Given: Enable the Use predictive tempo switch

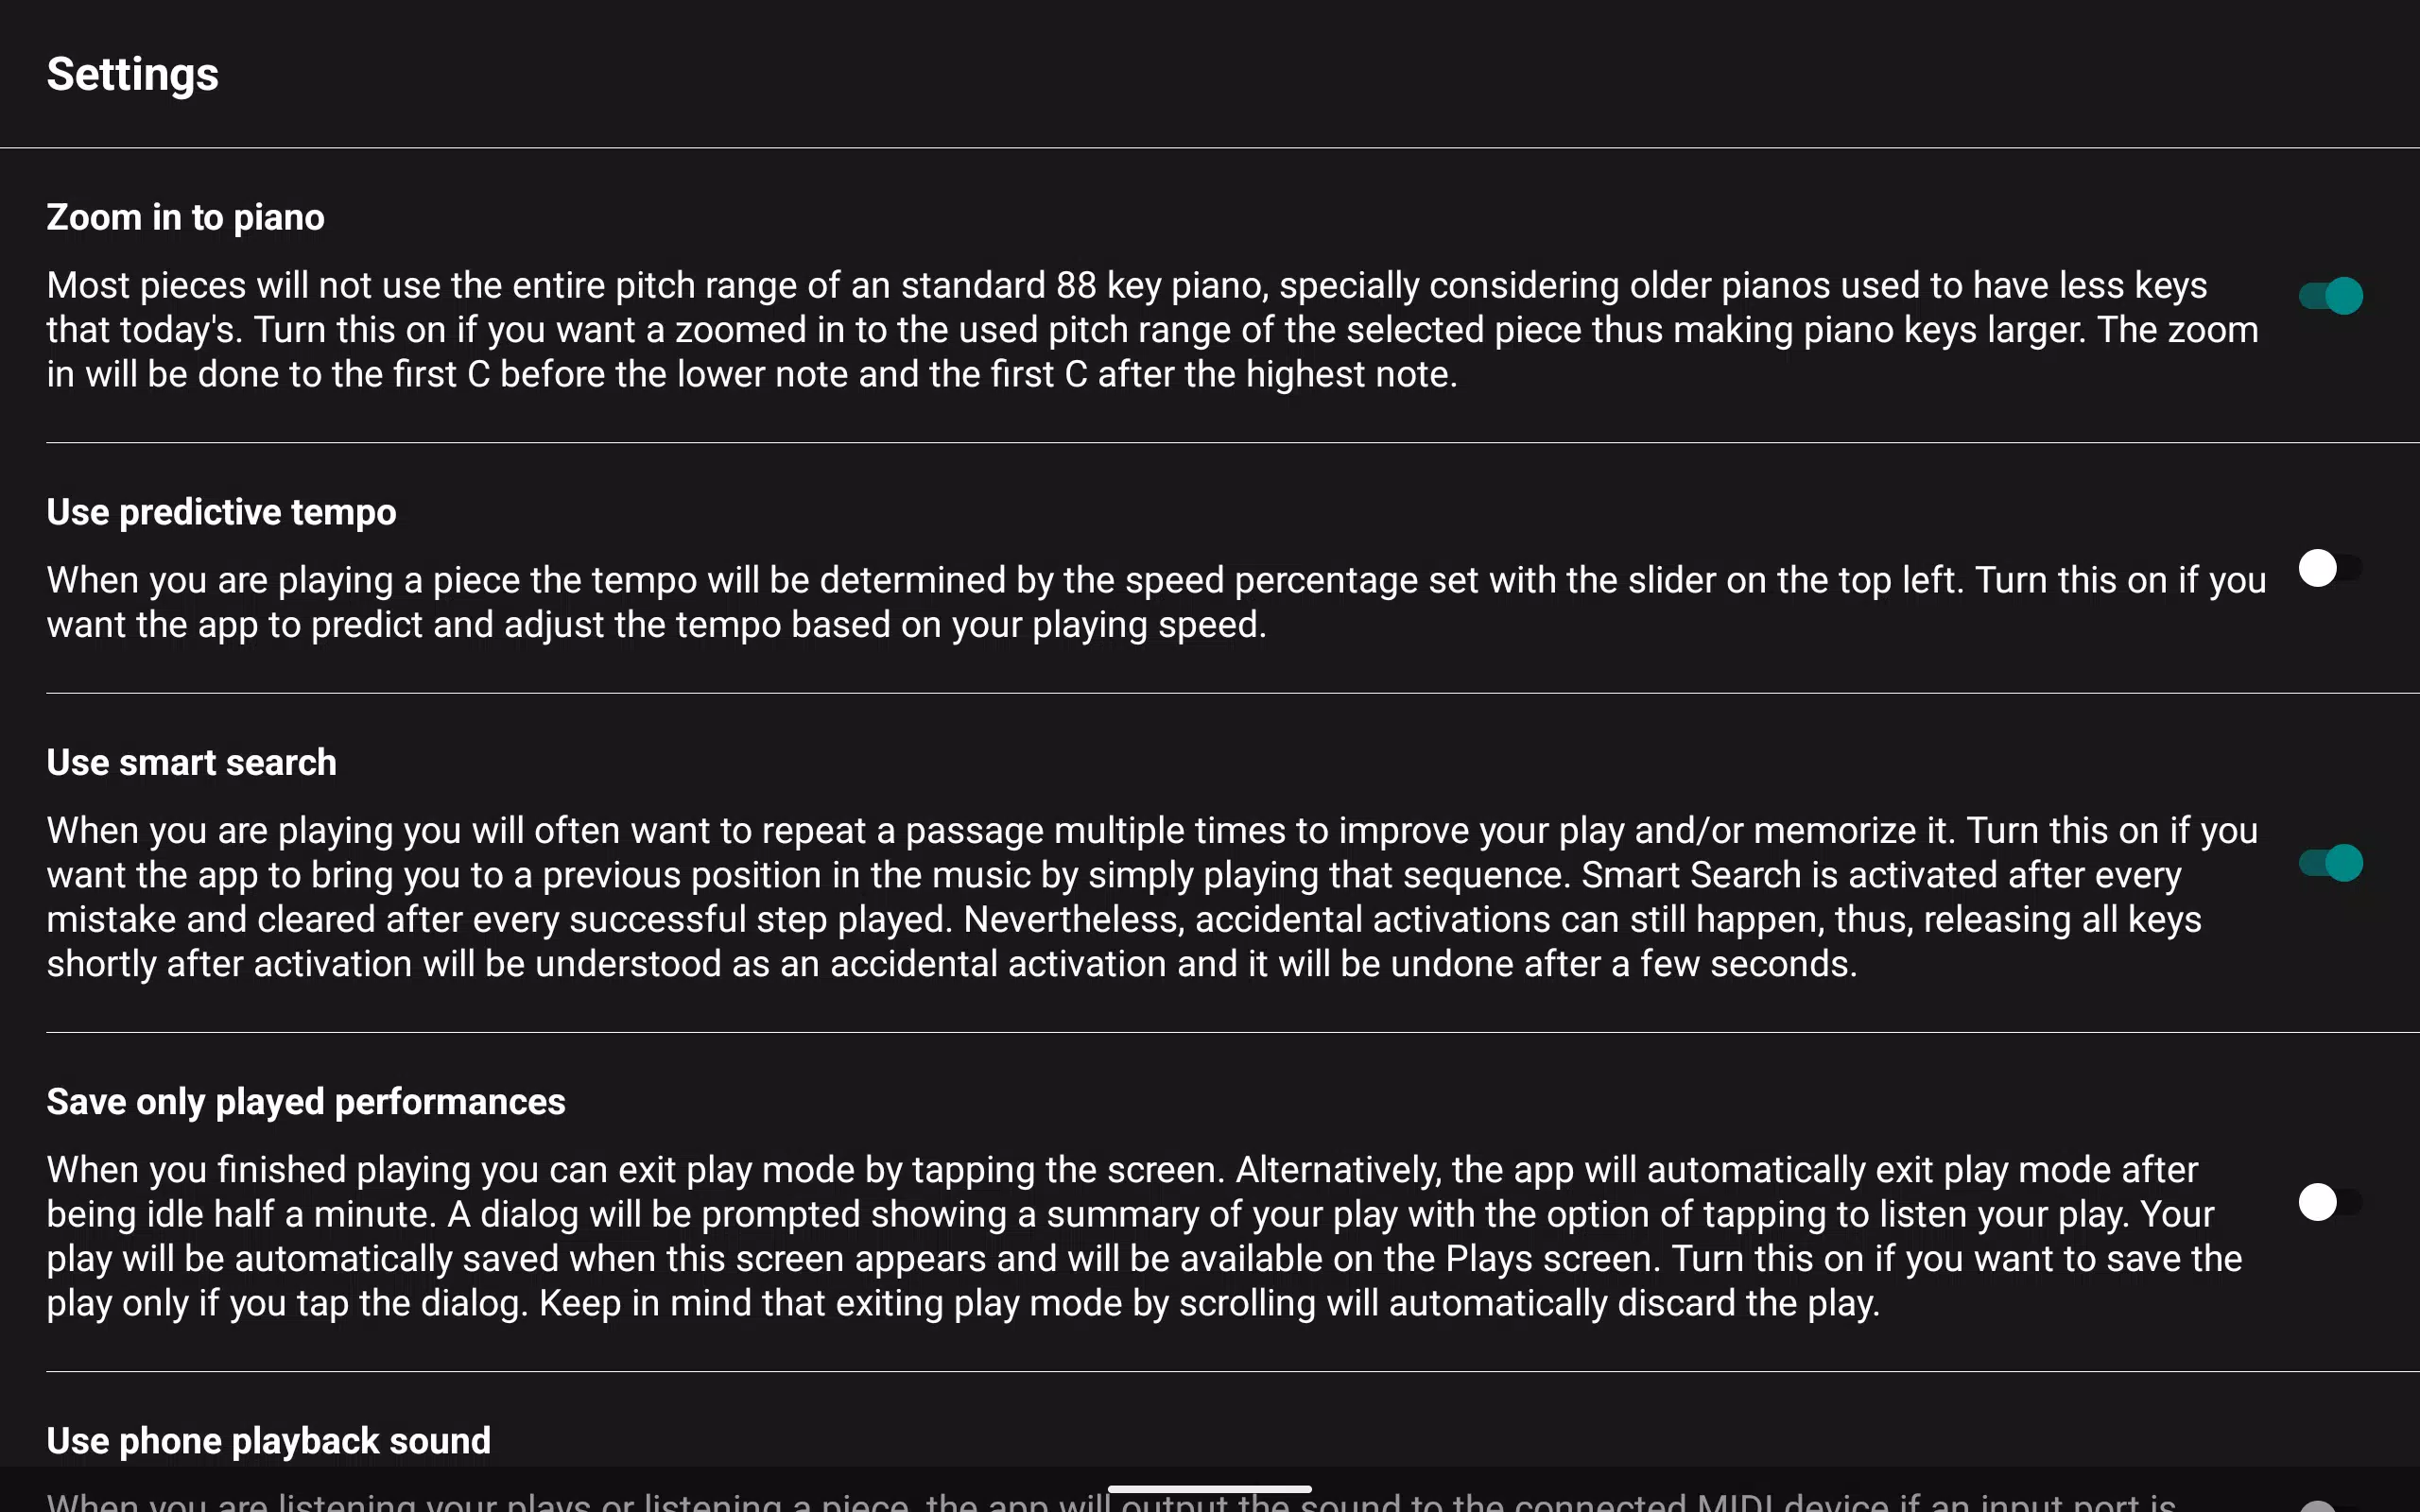Looking at the screenshot, I should [x=2330, y=568].
